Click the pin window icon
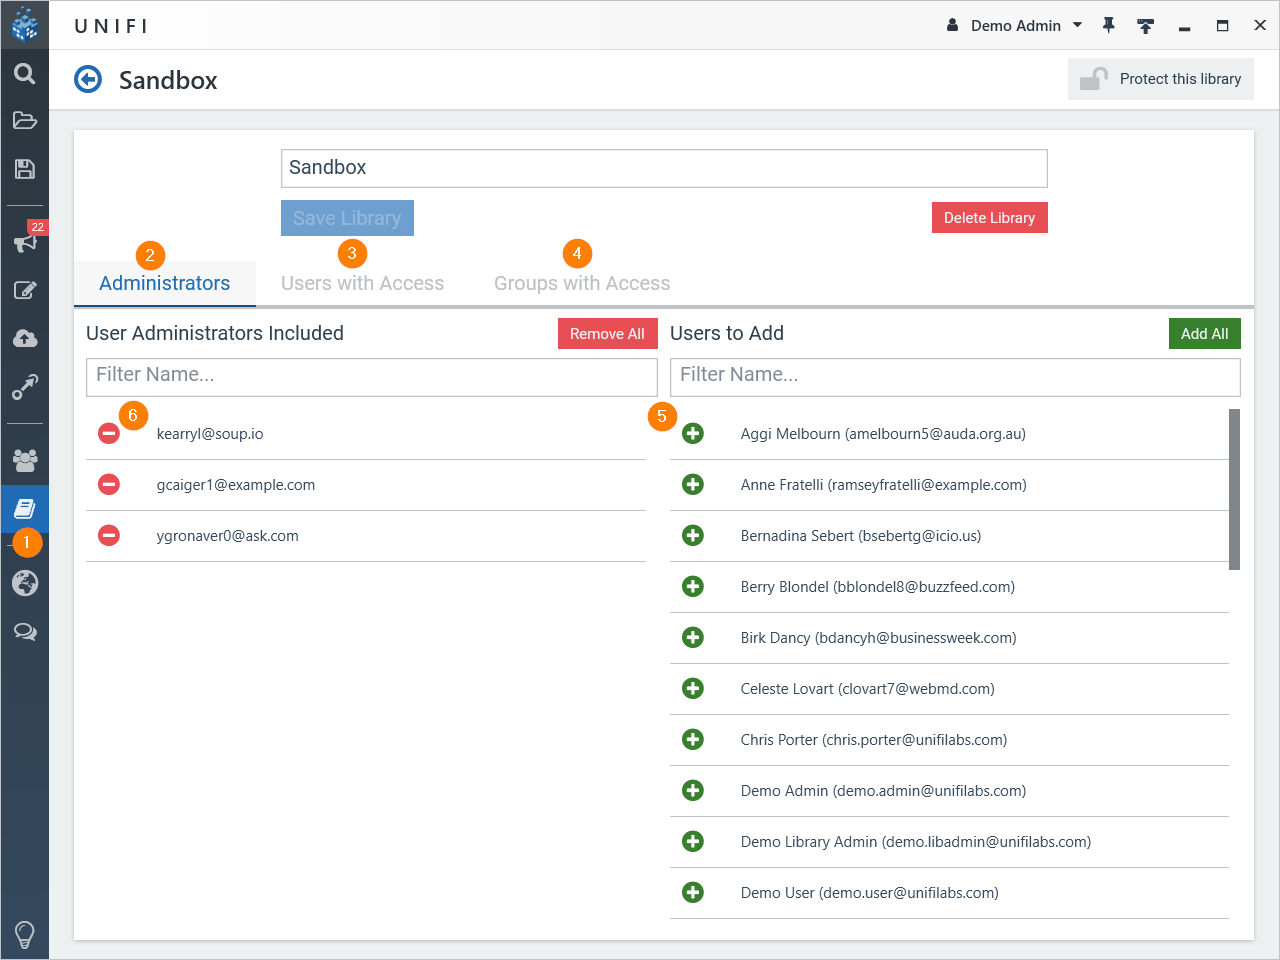The height and width of the screenshot is (960, 1280). [1108, 26]
